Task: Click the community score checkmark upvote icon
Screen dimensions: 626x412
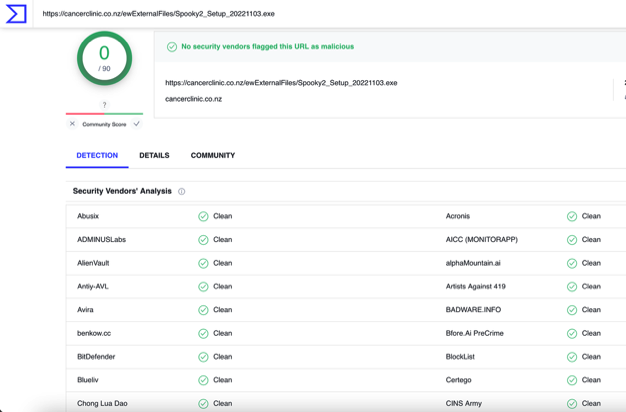Action: (137, 124)
